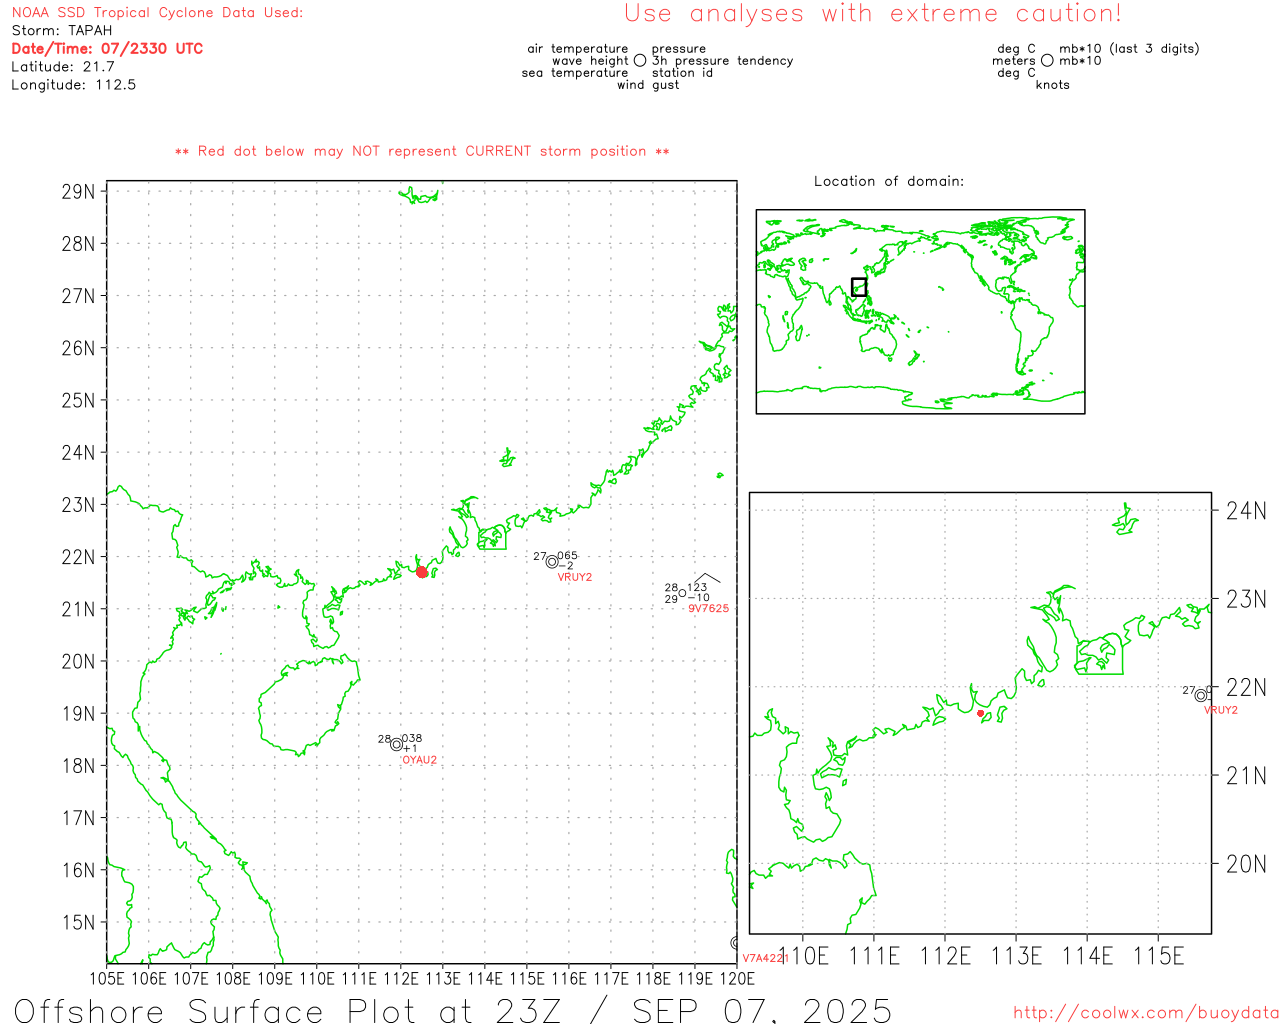1280x1024 pixels.
Task: Click the VRUY2 station circle in zoomed inset map
Action: [1201, 695]
